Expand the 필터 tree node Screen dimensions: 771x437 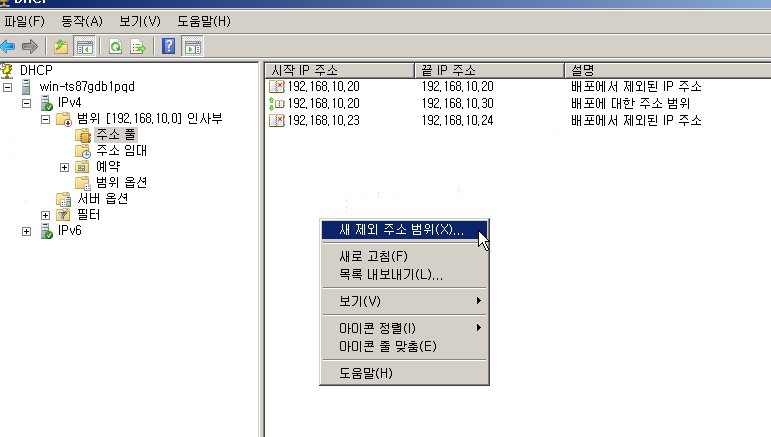point(45,215)
